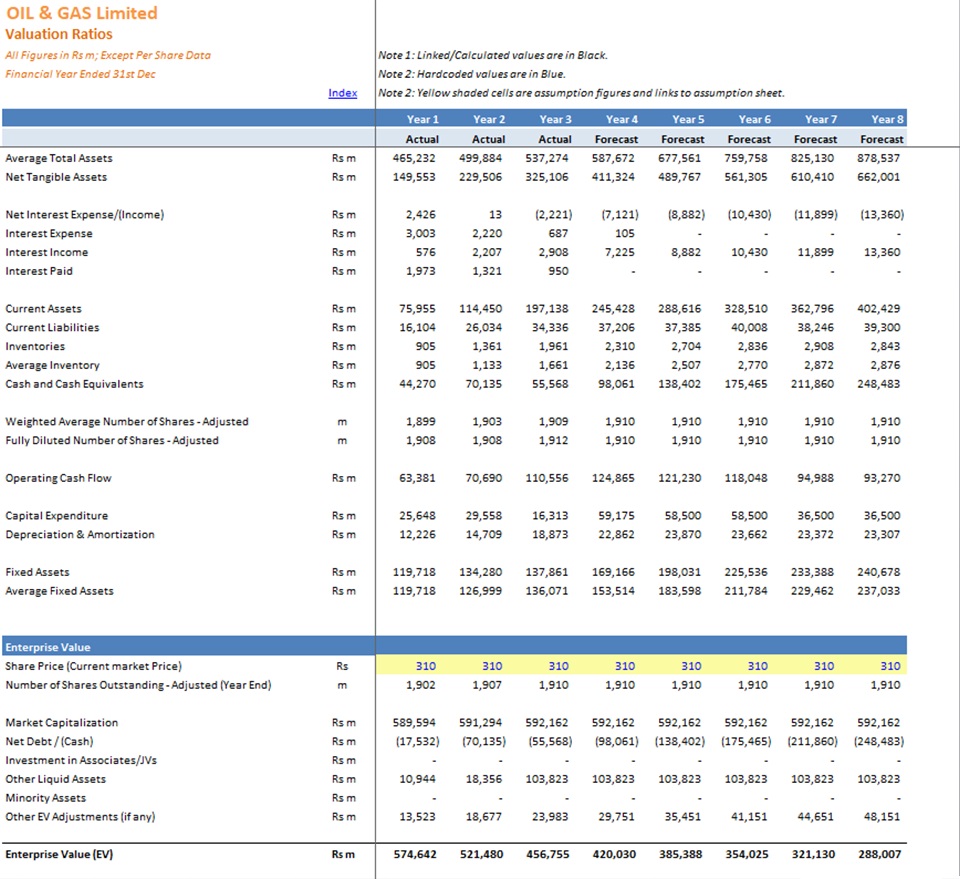
Task: Select Average Total Assets row label
Action: pyautogui.click(x=59, y=158)
